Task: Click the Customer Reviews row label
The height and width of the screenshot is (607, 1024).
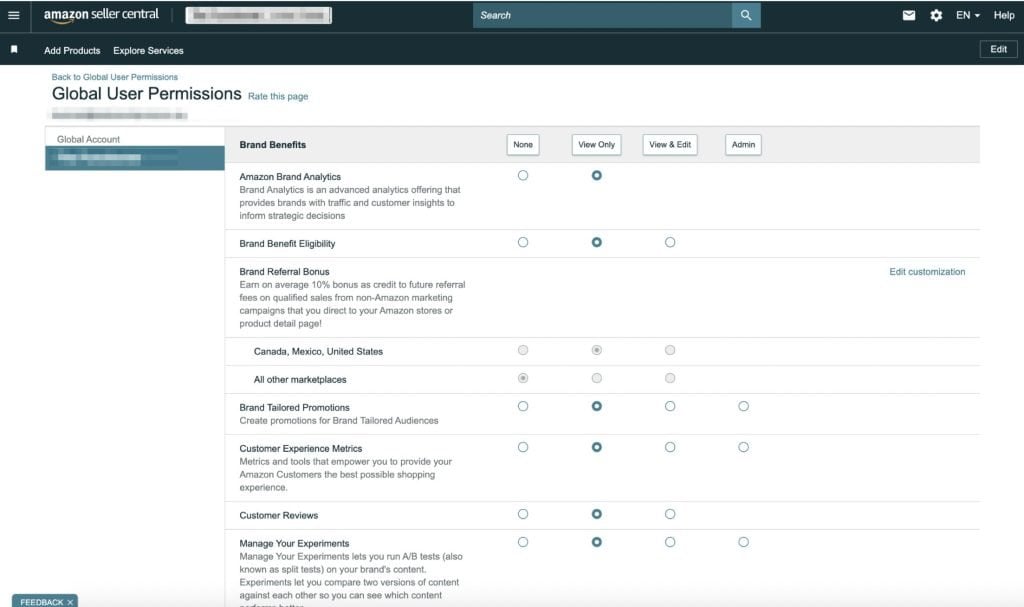Action: [279, 516]
